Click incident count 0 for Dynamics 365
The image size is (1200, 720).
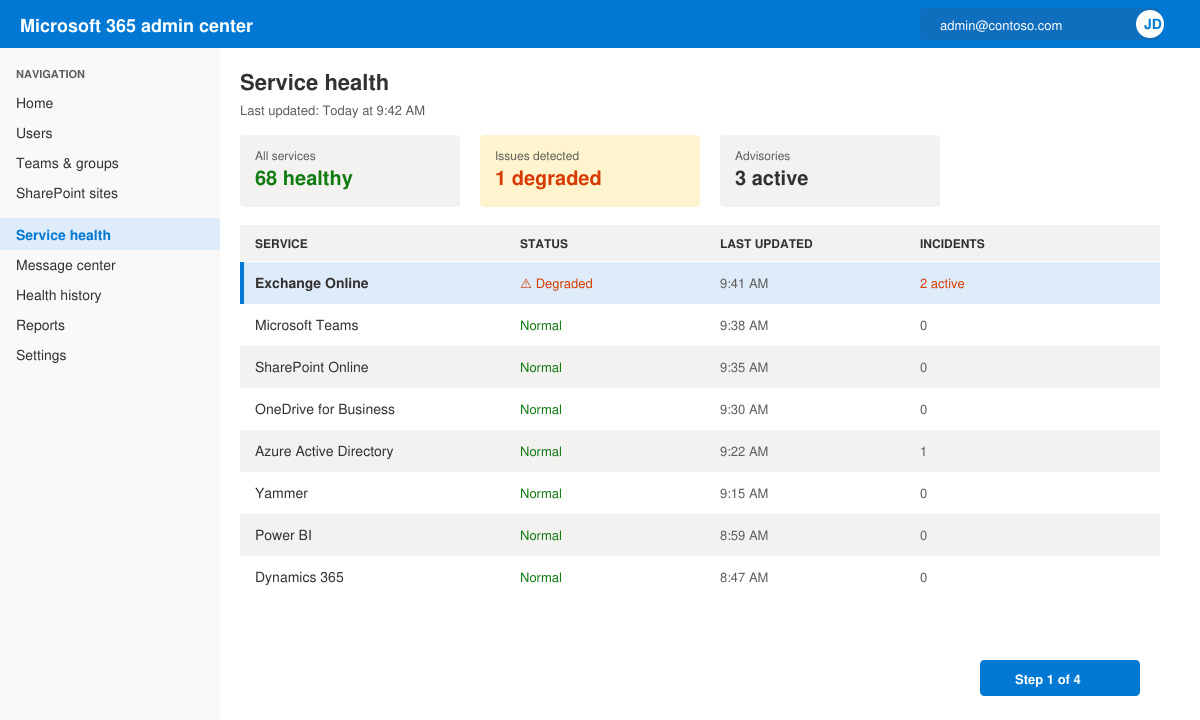point(924,578)
